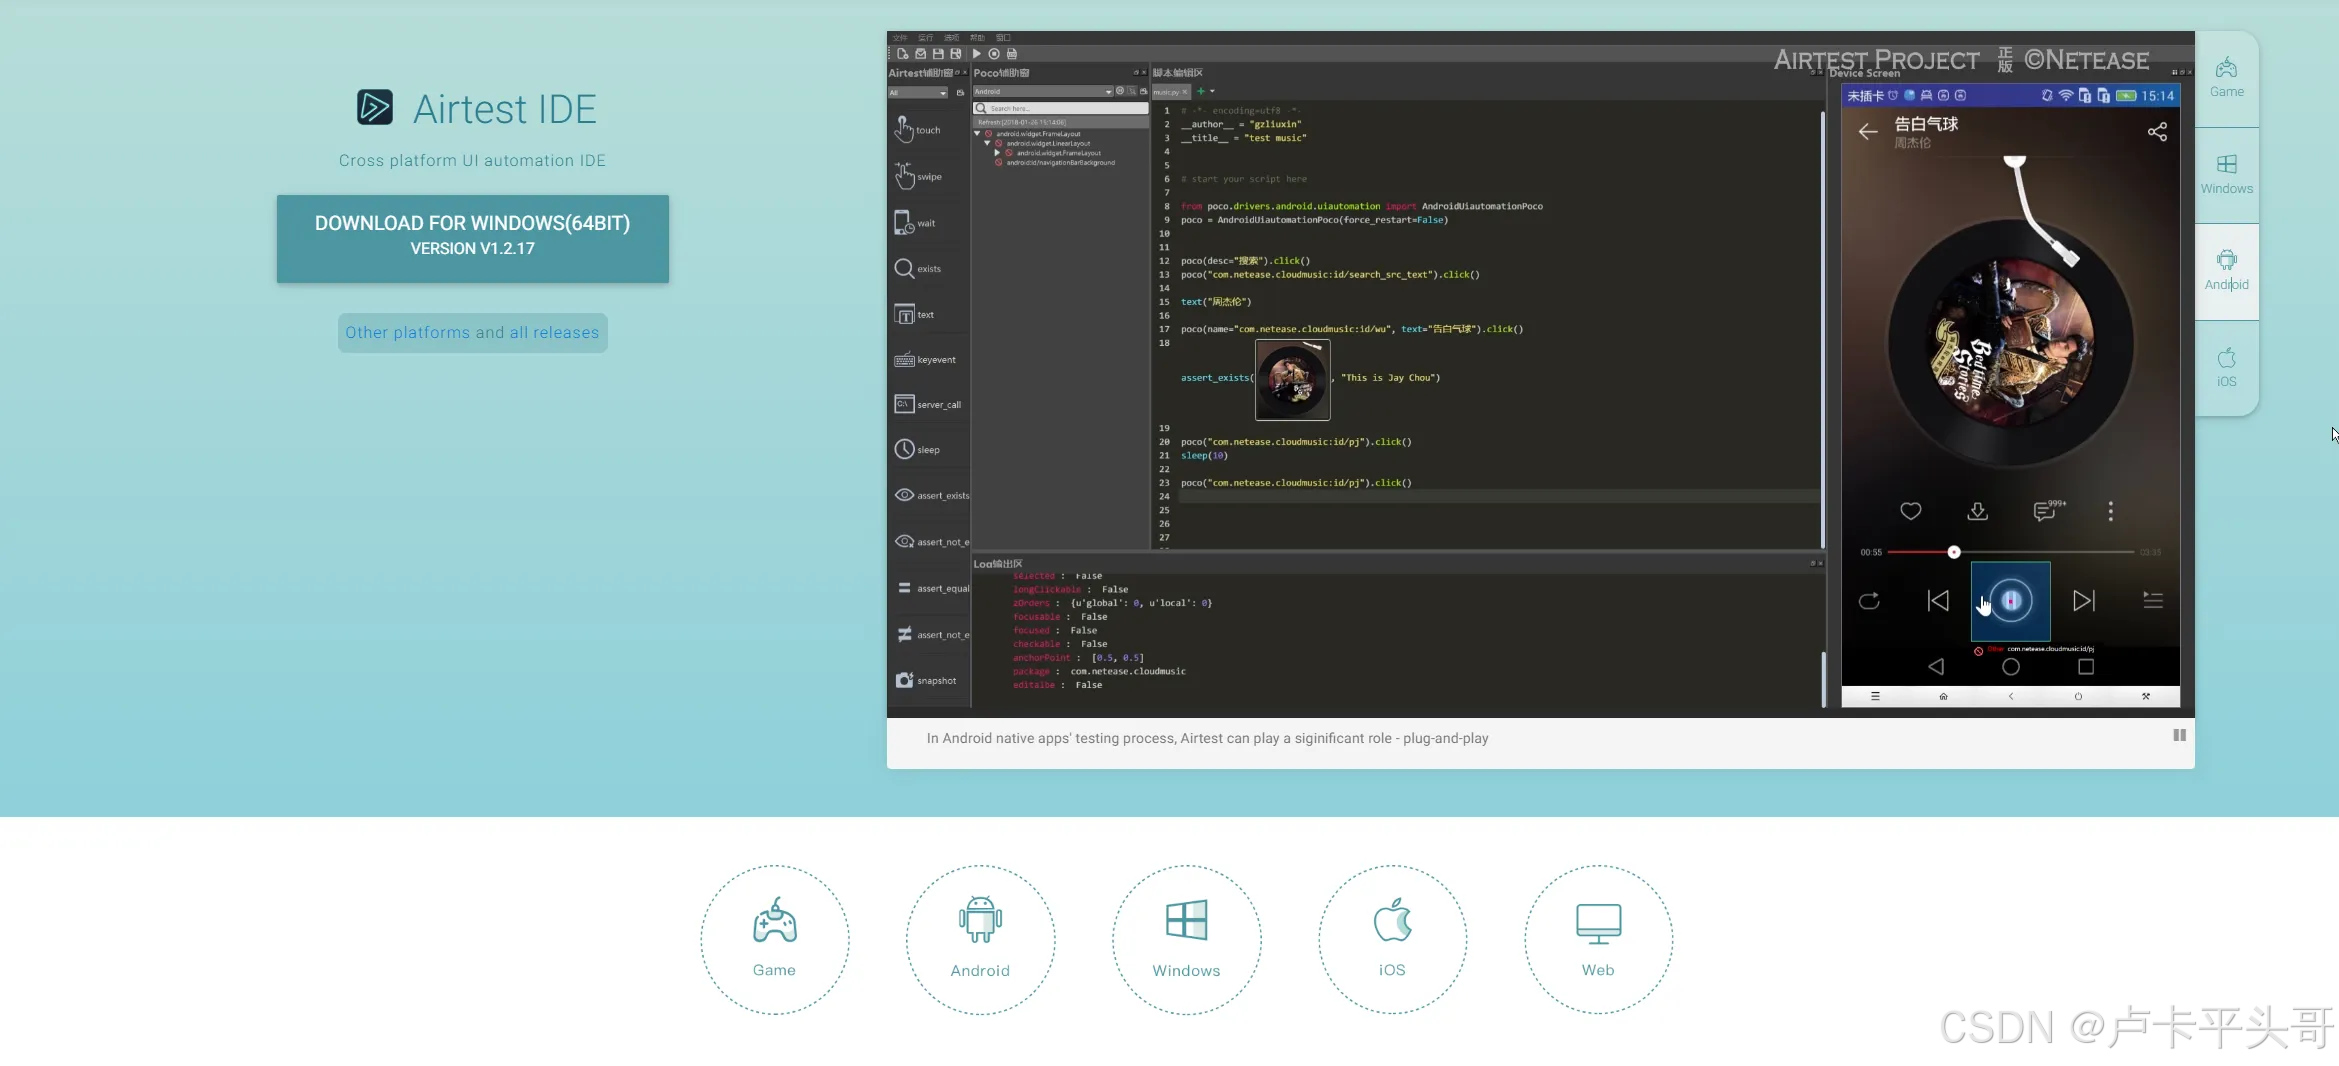Select the snapshot action in Airtest panel
The image size is (2339, 1066).
coord(926,680)
